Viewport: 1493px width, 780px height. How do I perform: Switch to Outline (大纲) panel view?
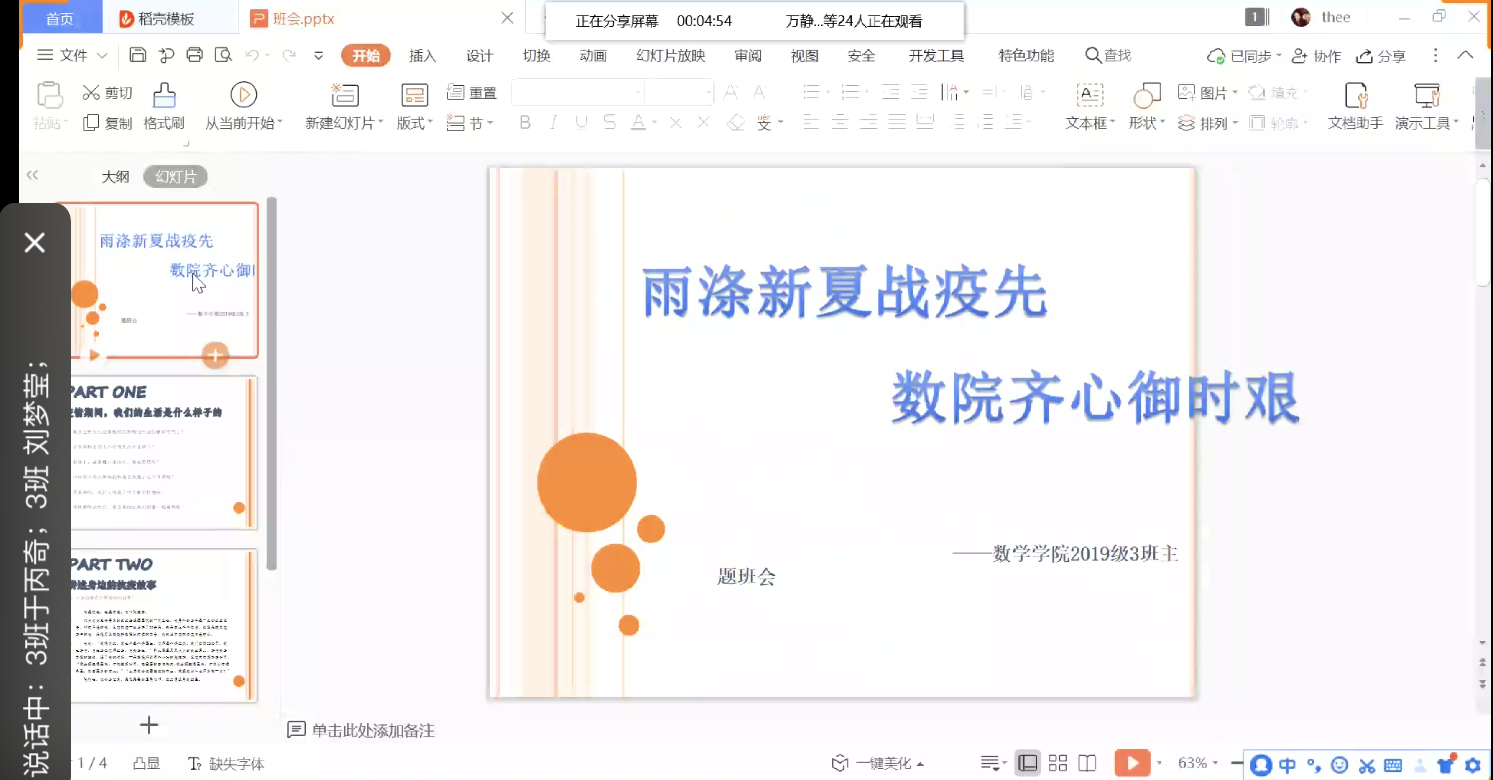click(x=115, y=177)
